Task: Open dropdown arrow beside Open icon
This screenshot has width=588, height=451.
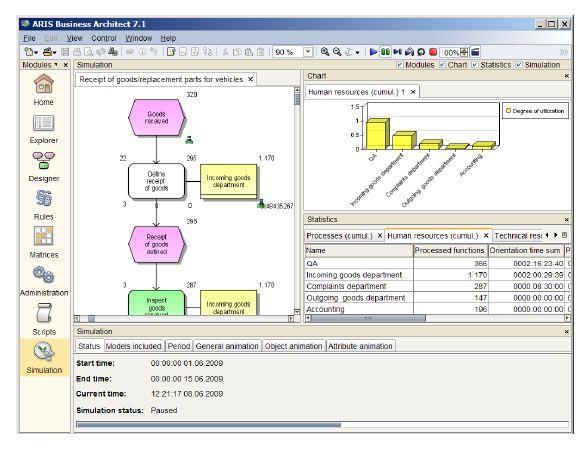Action: pos(55,52)
